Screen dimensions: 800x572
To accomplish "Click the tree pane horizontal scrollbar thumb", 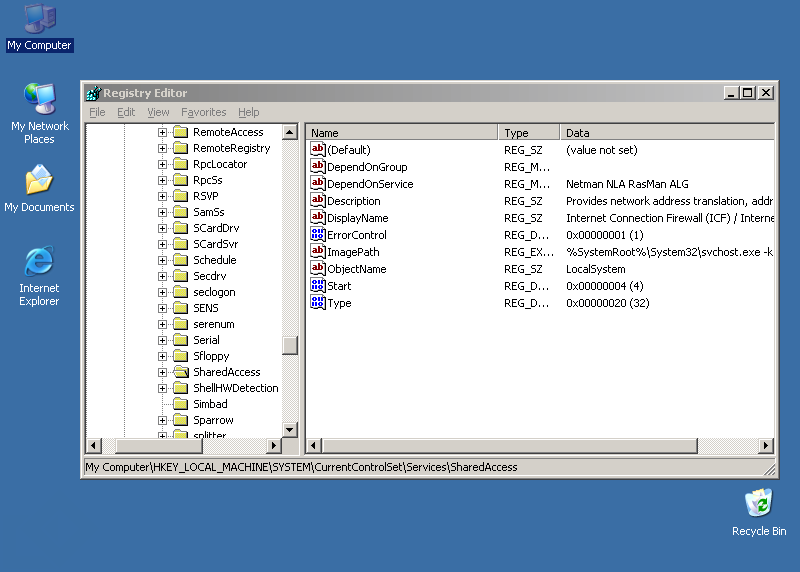I will coord(159,446).
